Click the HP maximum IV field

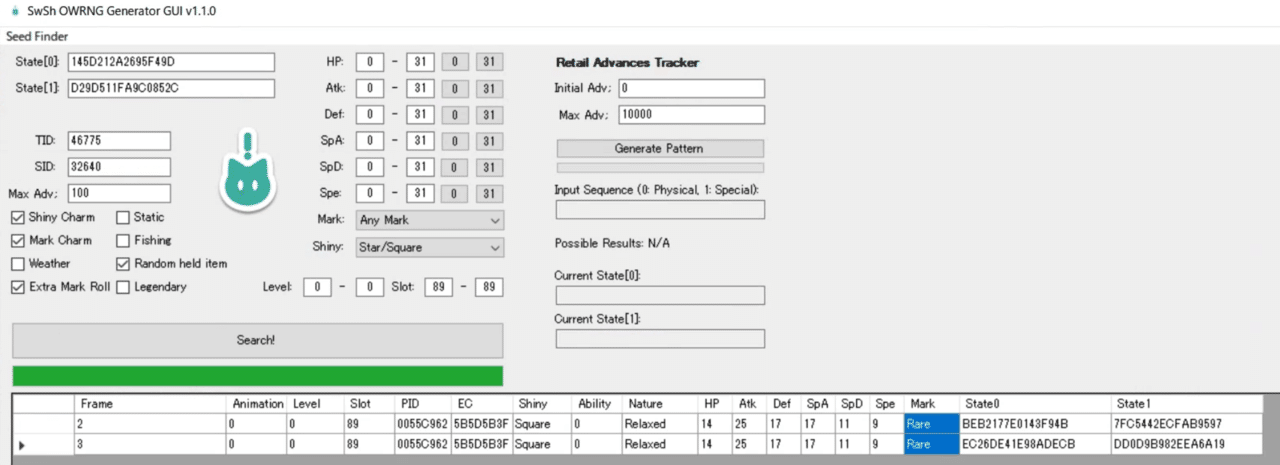pos(421,62)
